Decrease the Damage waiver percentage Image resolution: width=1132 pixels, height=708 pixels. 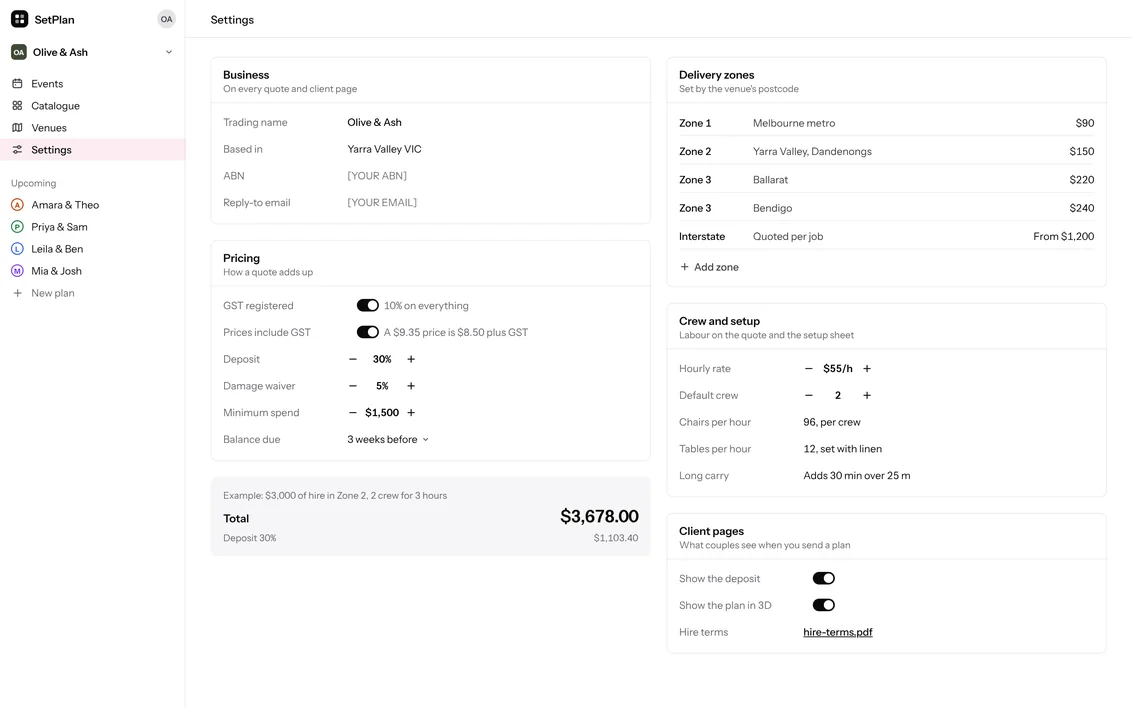[x=353, y=385]
